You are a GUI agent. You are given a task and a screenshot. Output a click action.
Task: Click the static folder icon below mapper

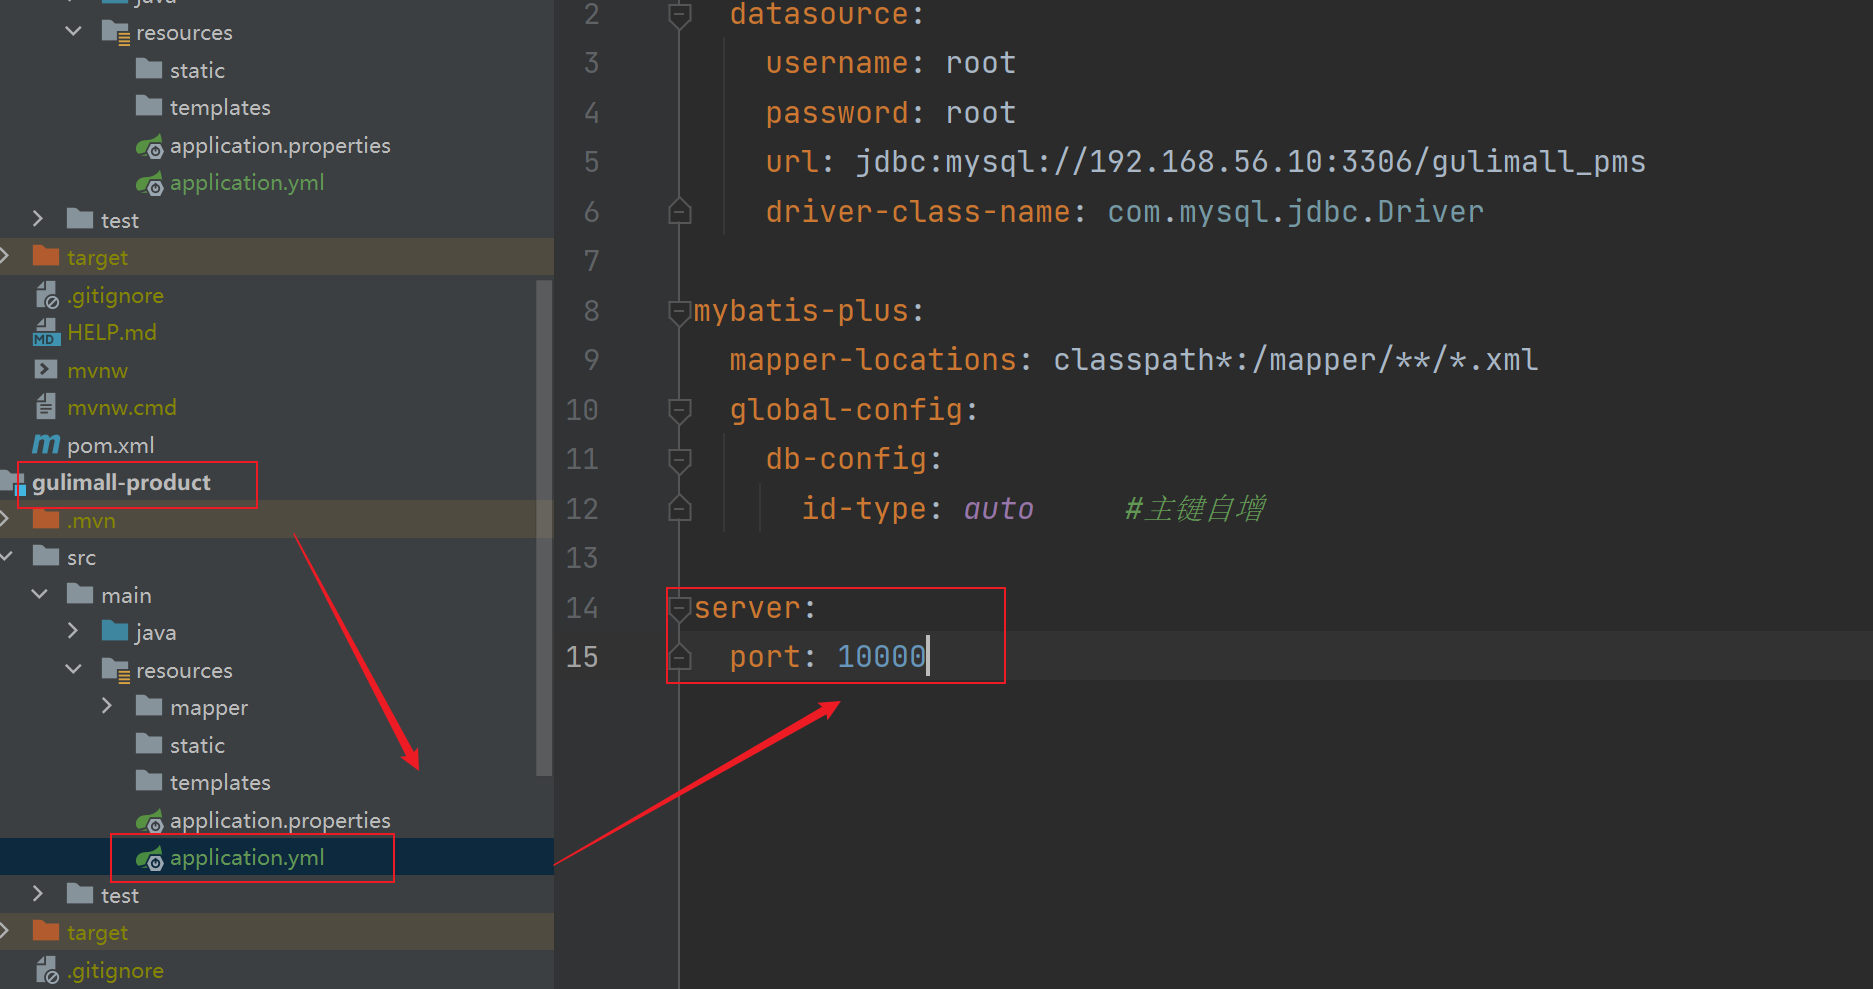[149, 744]
